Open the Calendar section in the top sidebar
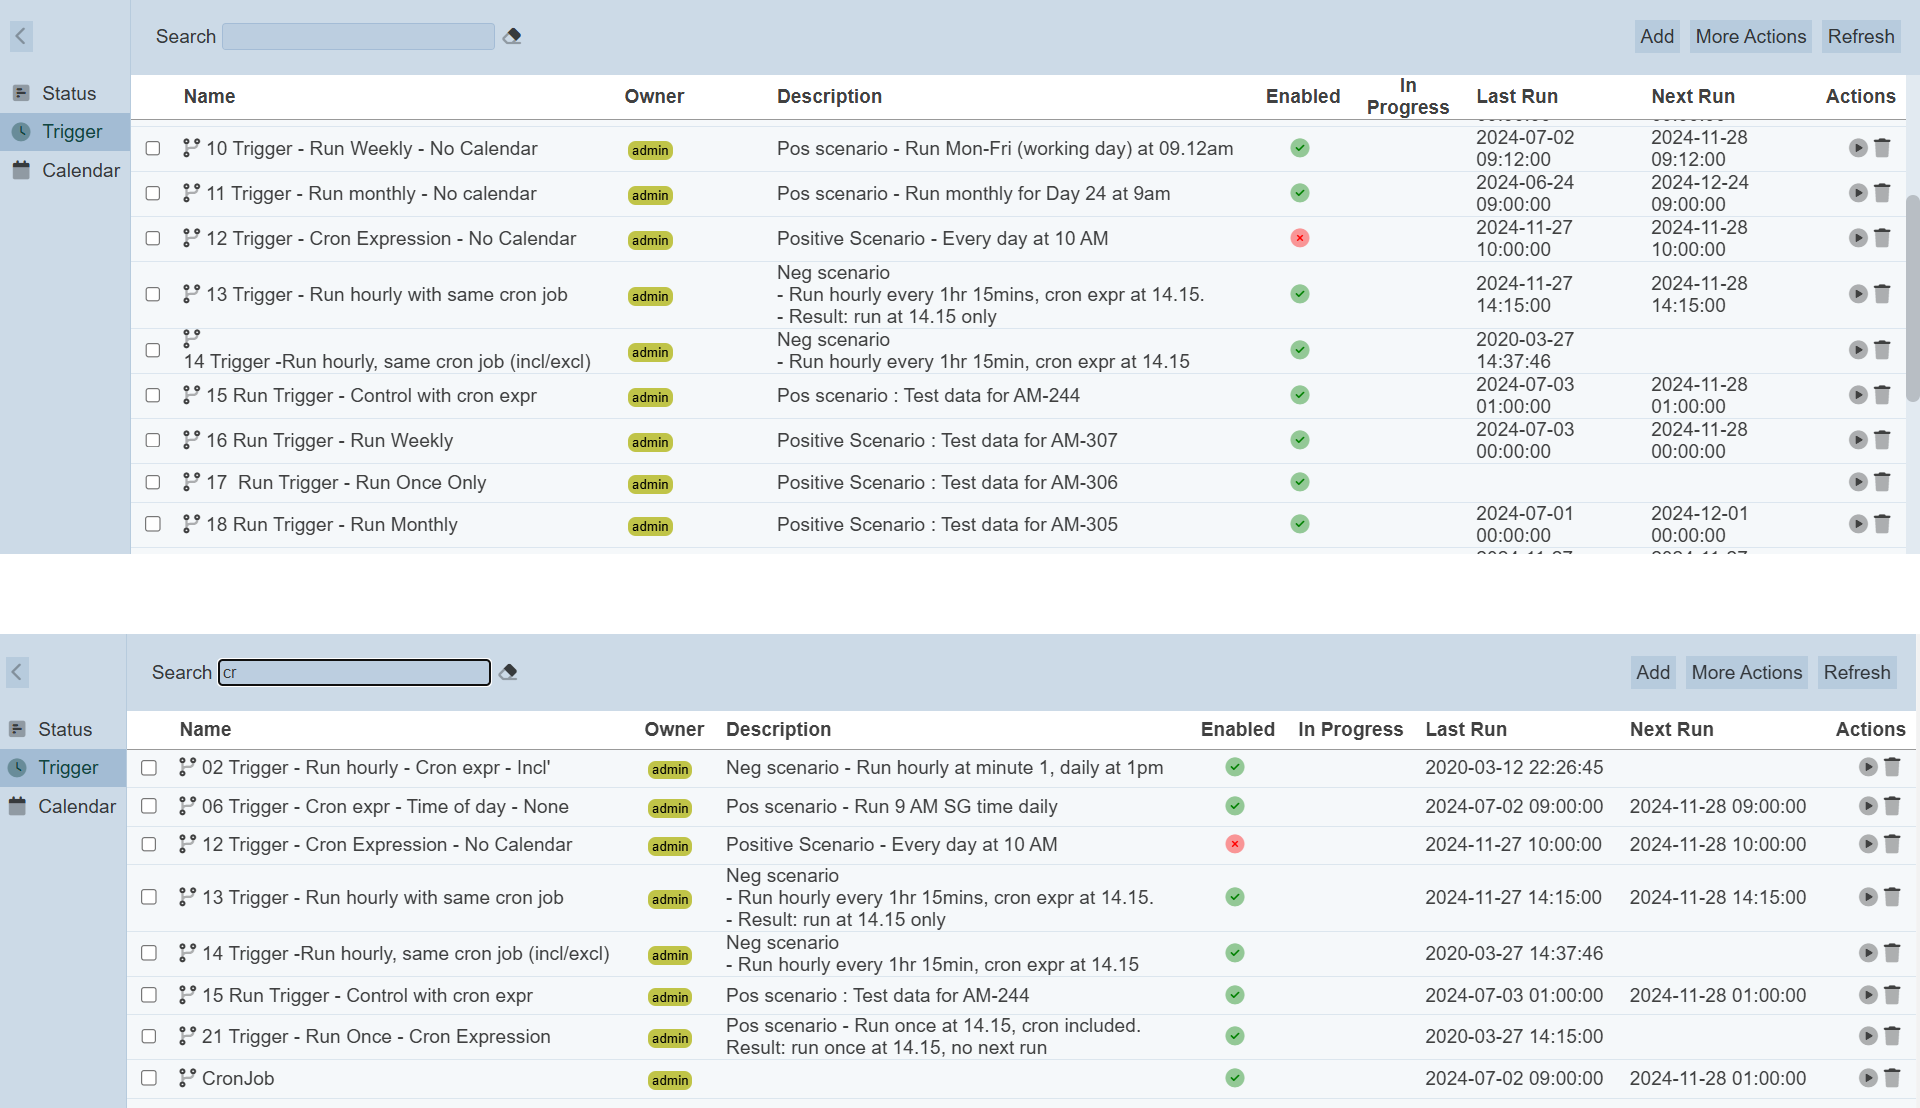The image size is (1920, 1108). 80,170
